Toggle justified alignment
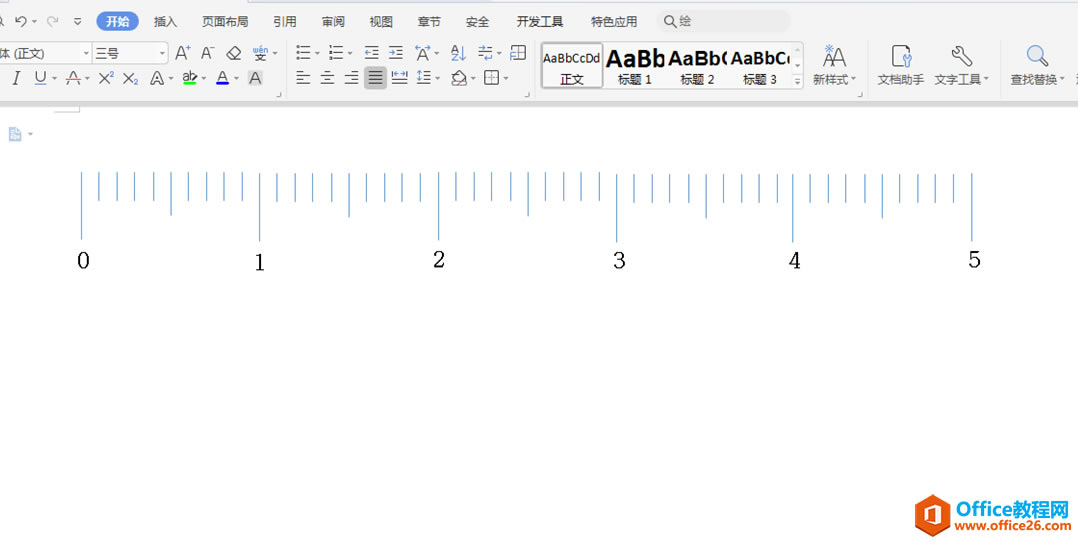 (375, 78)
